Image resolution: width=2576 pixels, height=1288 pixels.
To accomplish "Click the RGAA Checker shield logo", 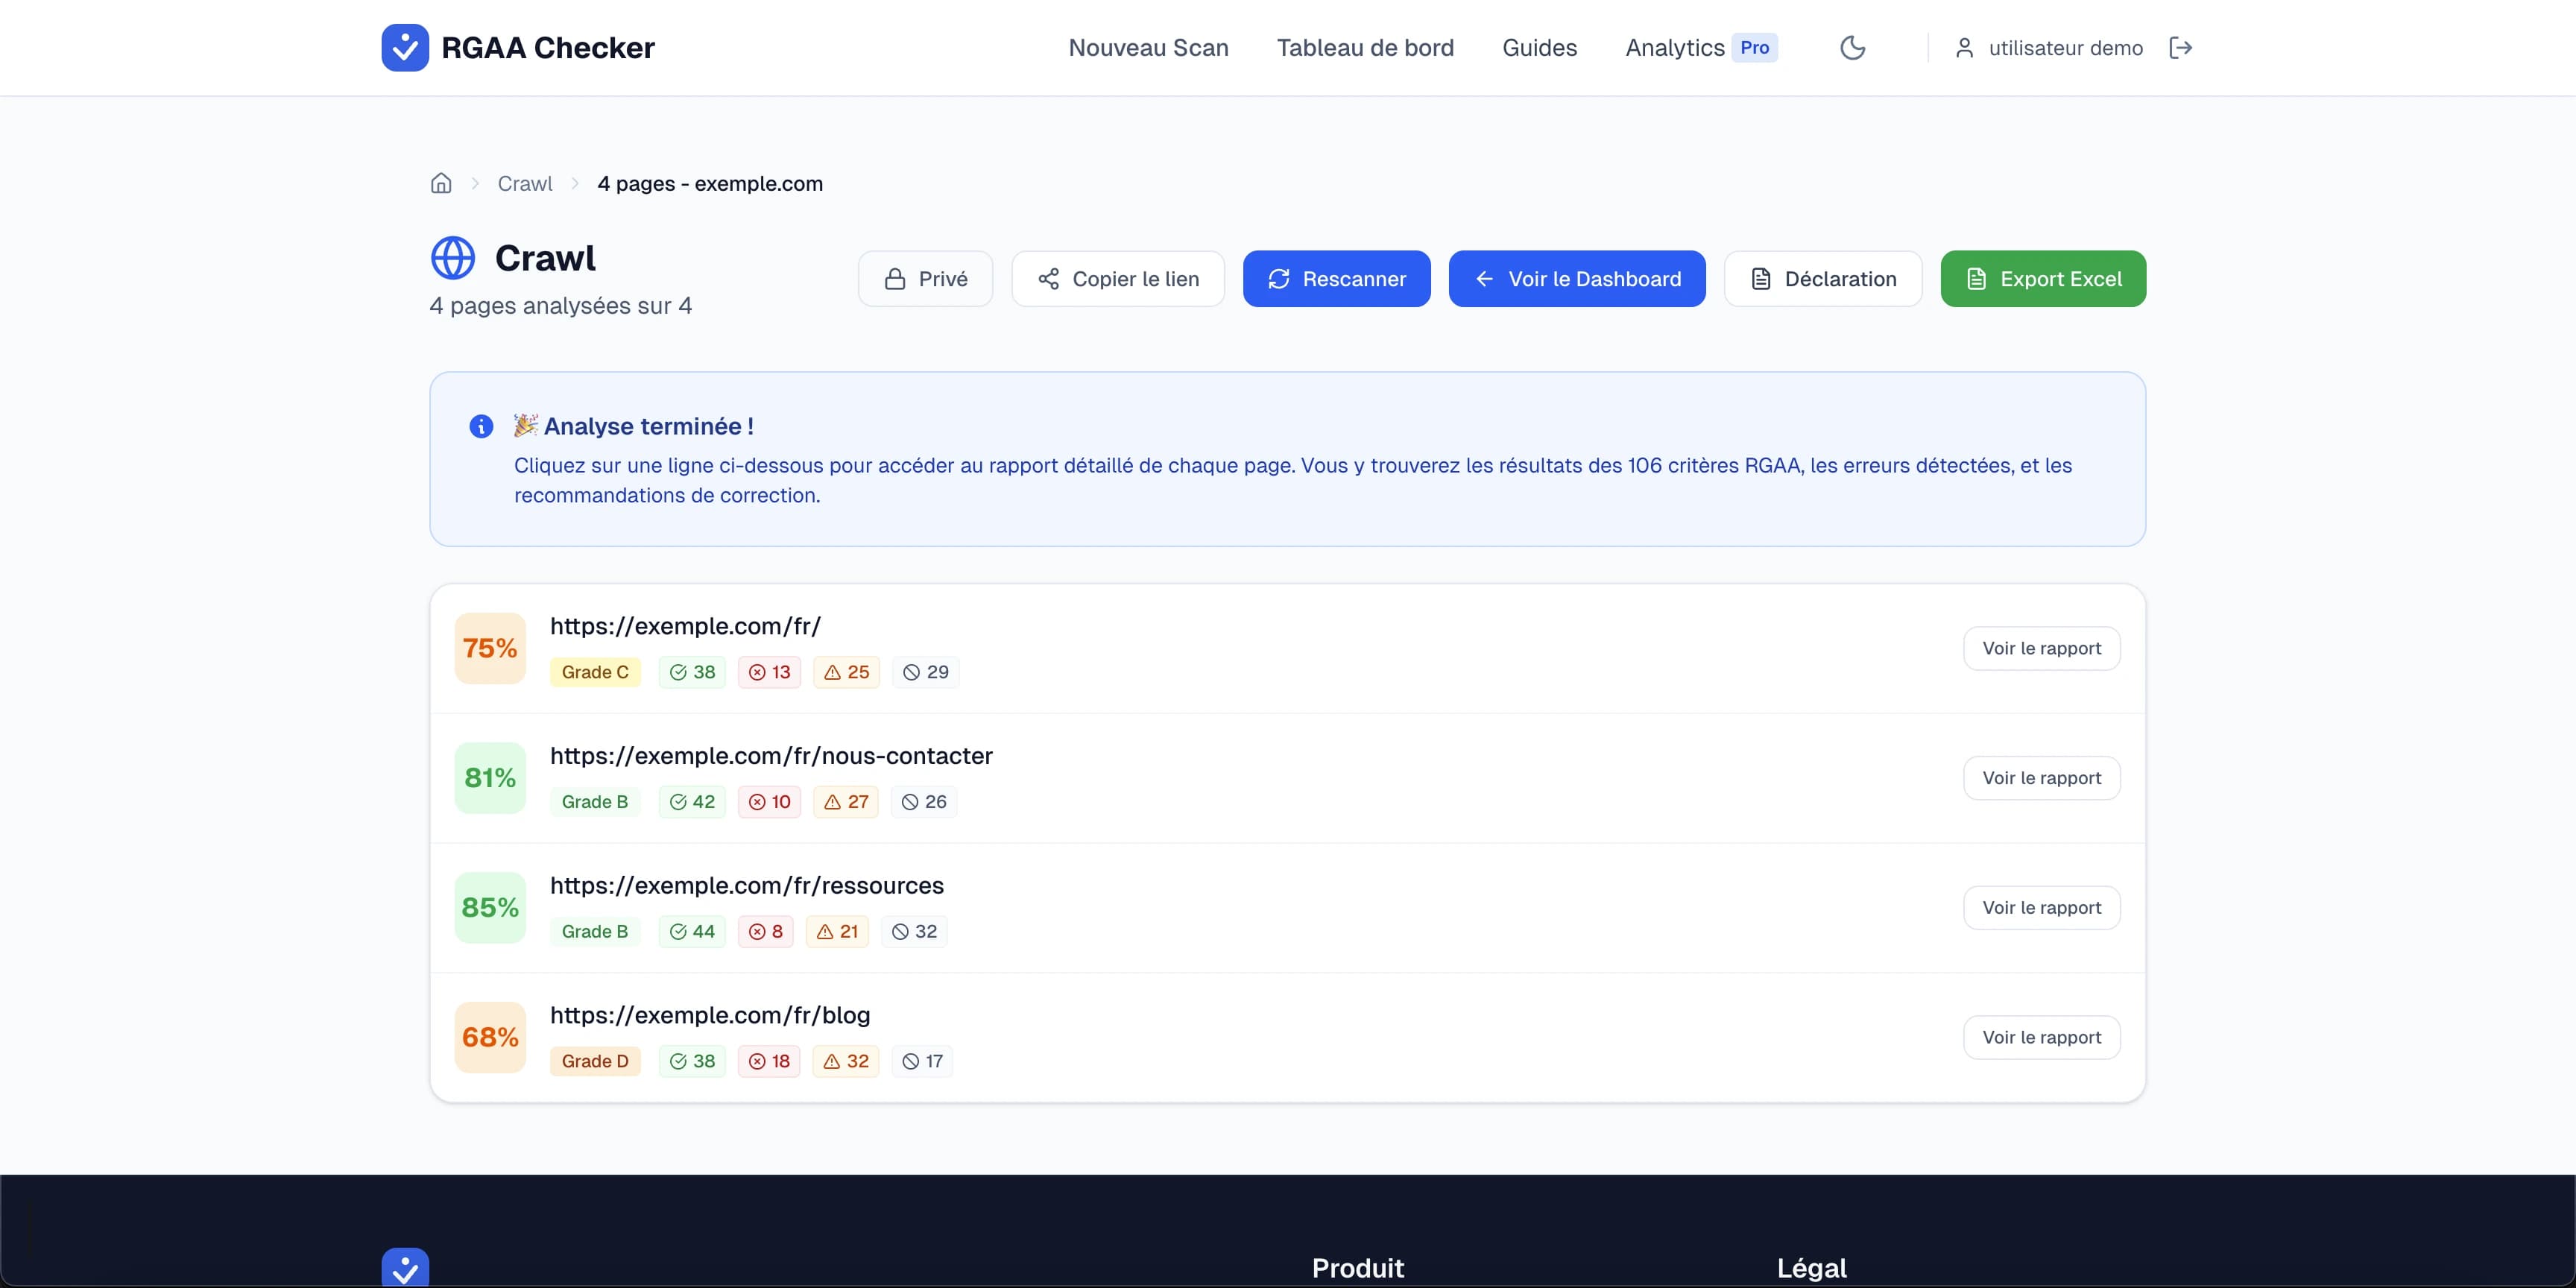I will coord(405,47).
